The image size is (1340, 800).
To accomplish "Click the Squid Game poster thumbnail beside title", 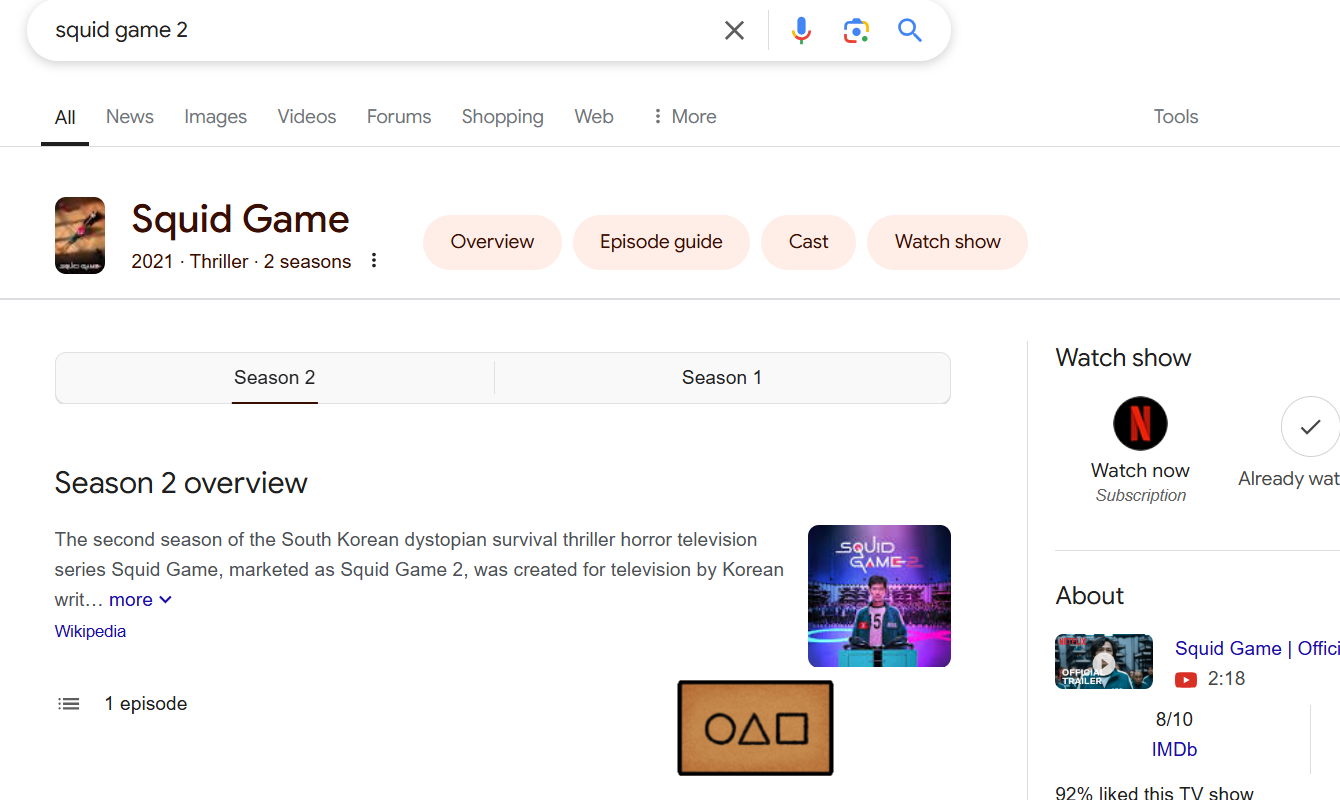I will click(80, 235).
